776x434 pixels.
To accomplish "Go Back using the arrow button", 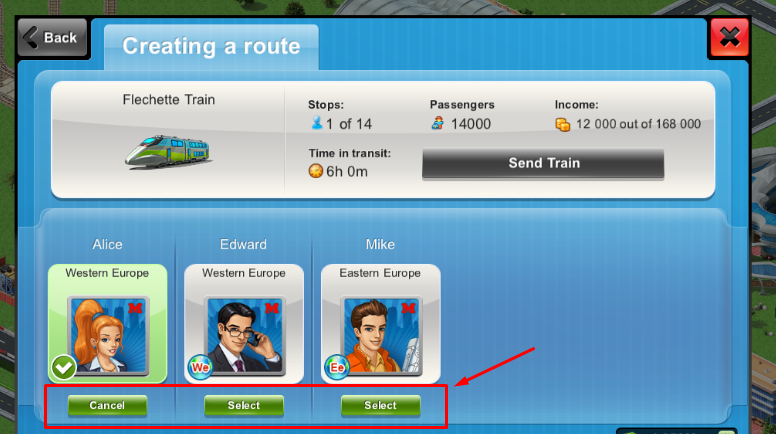I will [x=52, y=38].
